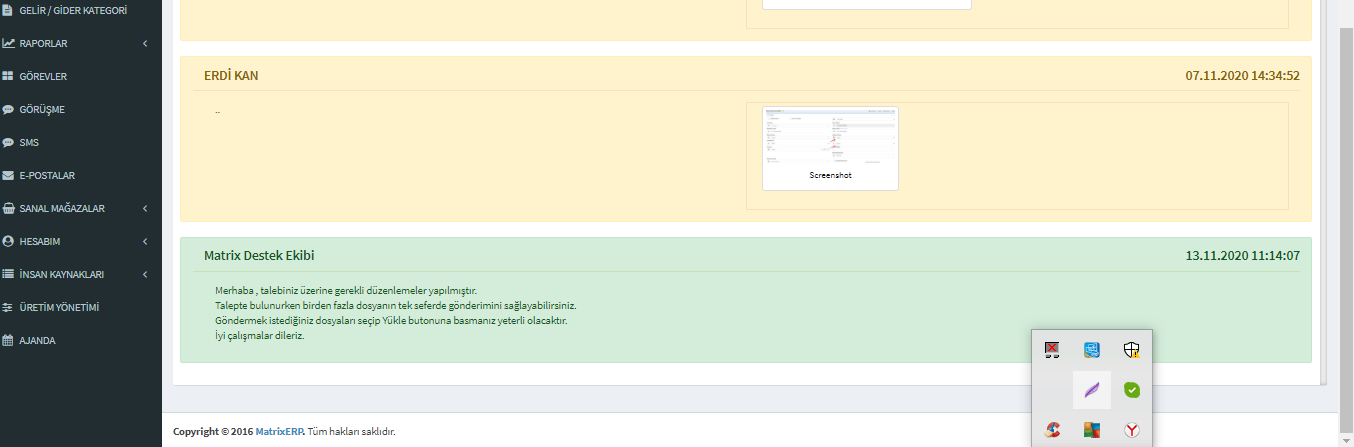Click the CCleaner tray icon
The width and height of the screenshot is (1354, 447).
(x=1052, y=429)
